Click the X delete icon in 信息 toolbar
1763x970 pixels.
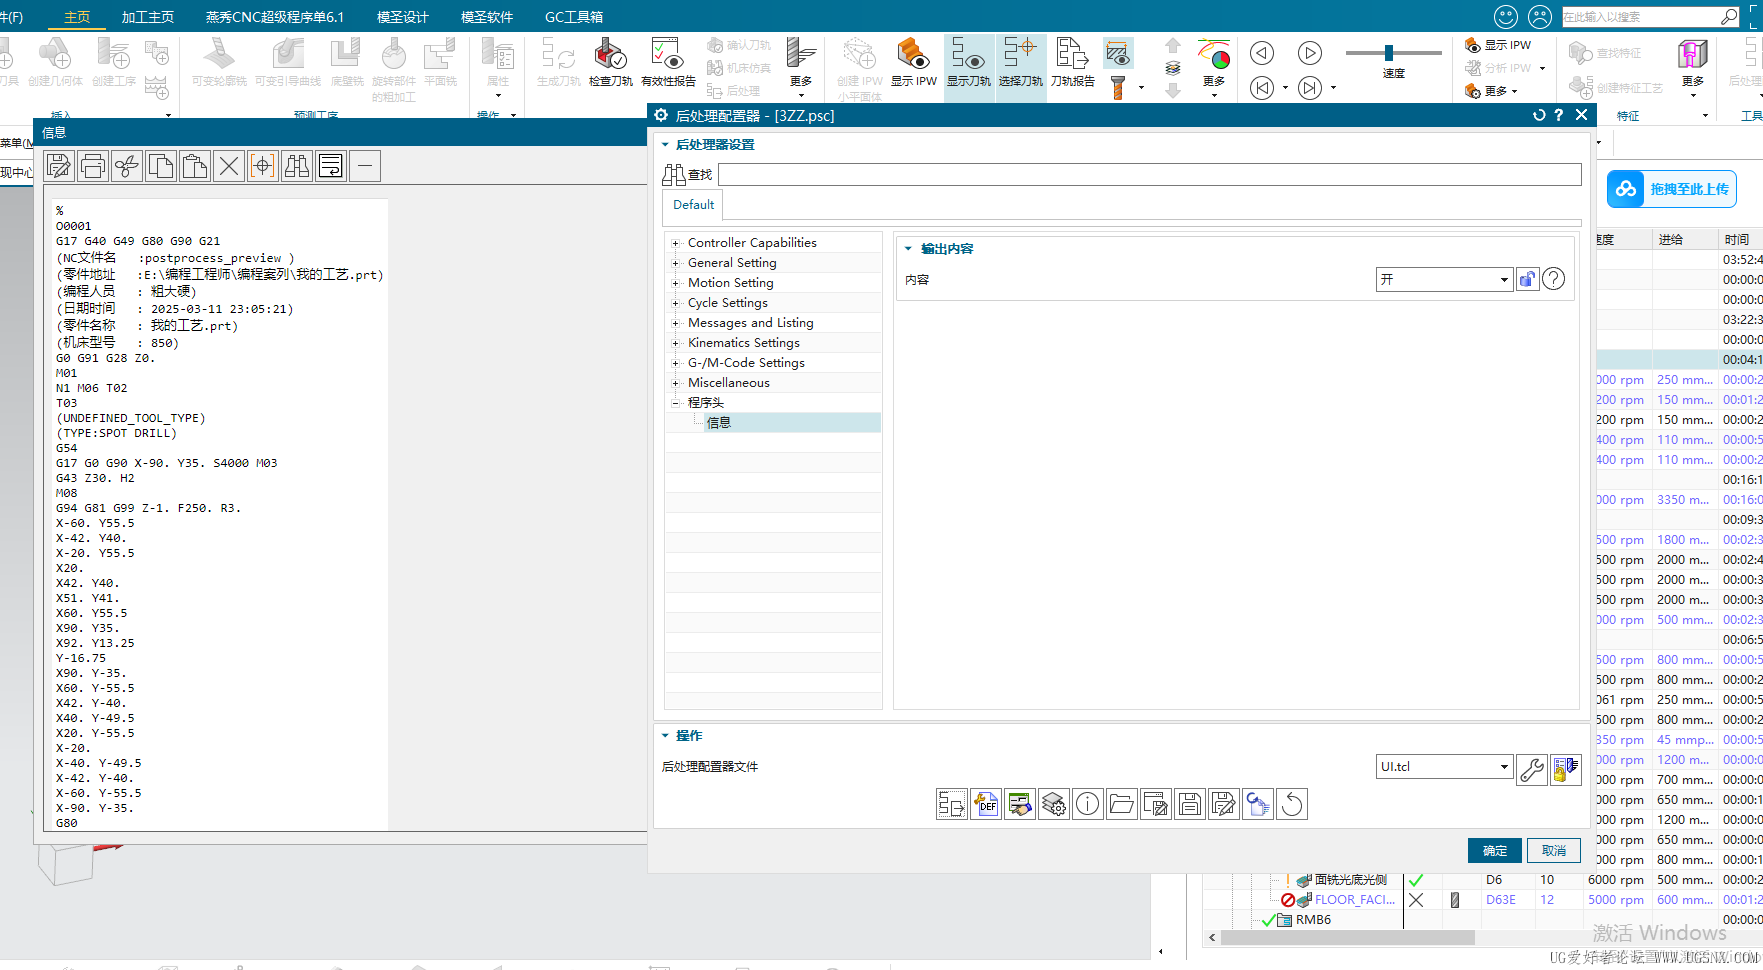pyautogui.click(x=229, y=166)
